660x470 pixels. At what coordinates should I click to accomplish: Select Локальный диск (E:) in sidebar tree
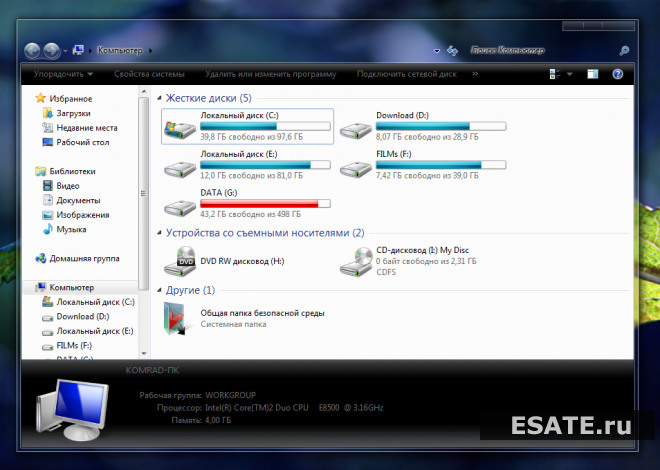[x=95, y=331]
